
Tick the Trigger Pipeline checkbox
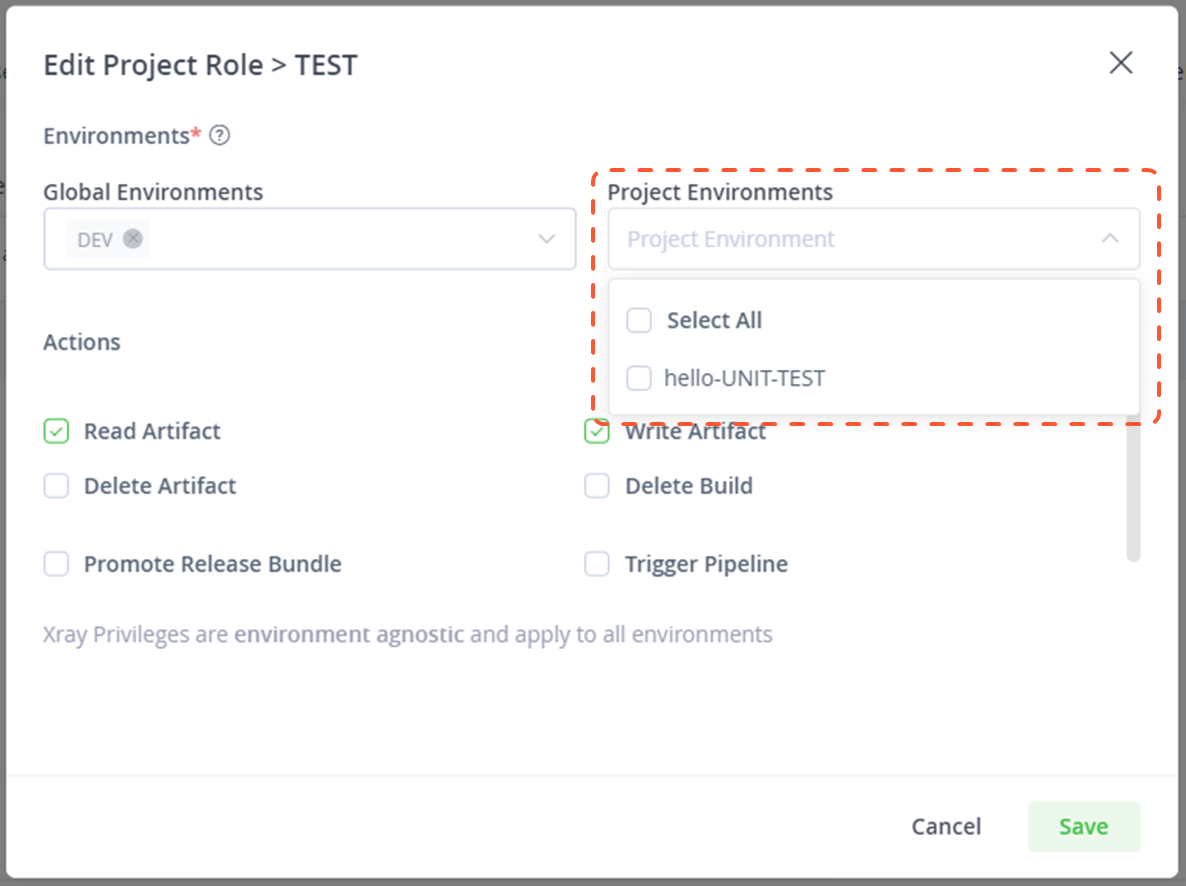pos(597,564)
